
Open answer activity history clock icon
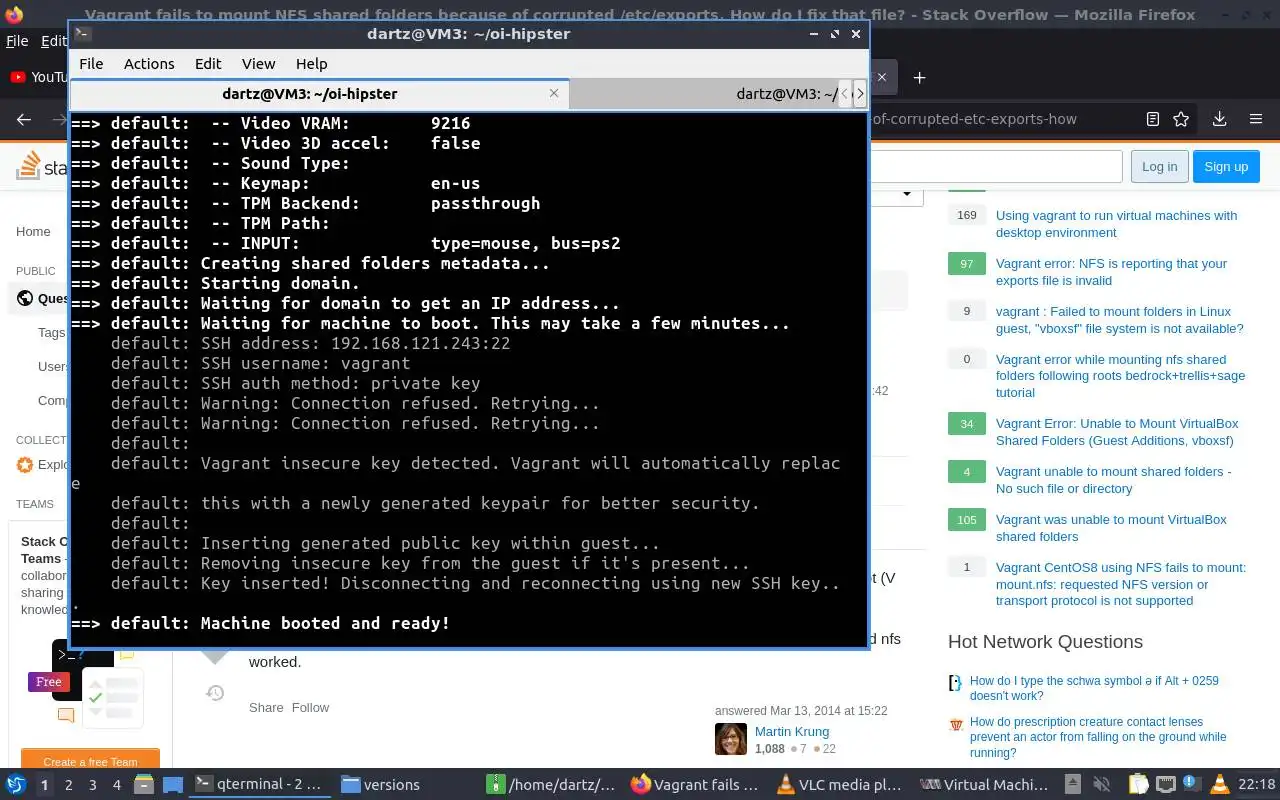215,692
